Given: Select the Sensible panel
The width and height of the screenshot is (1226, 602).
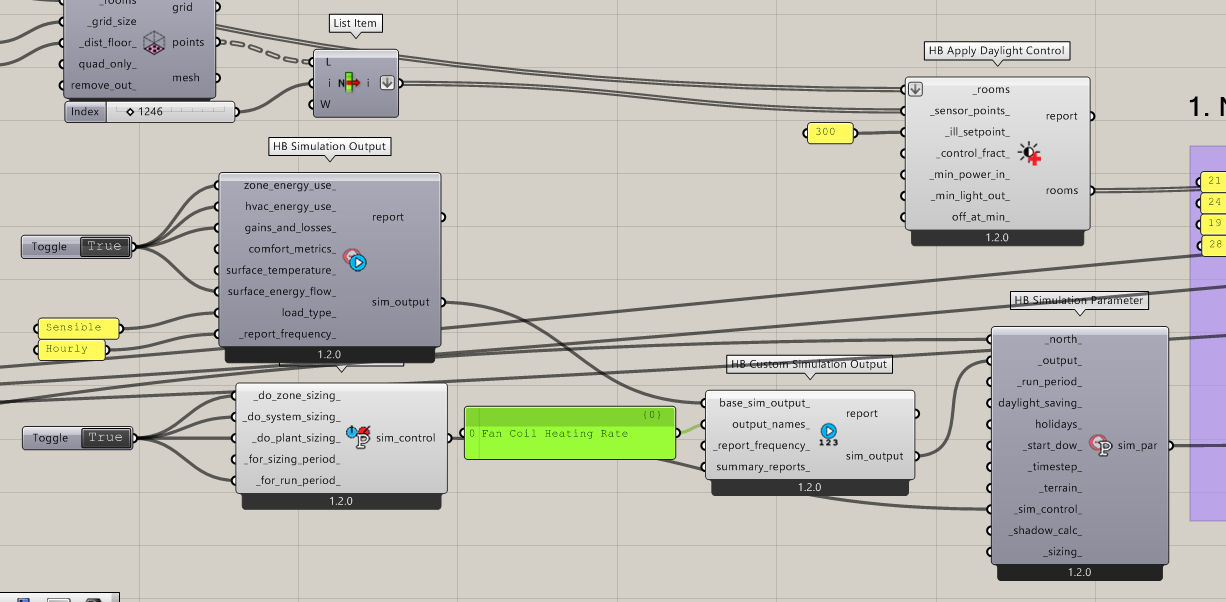Looking at the screenshot, I should 79,327.
